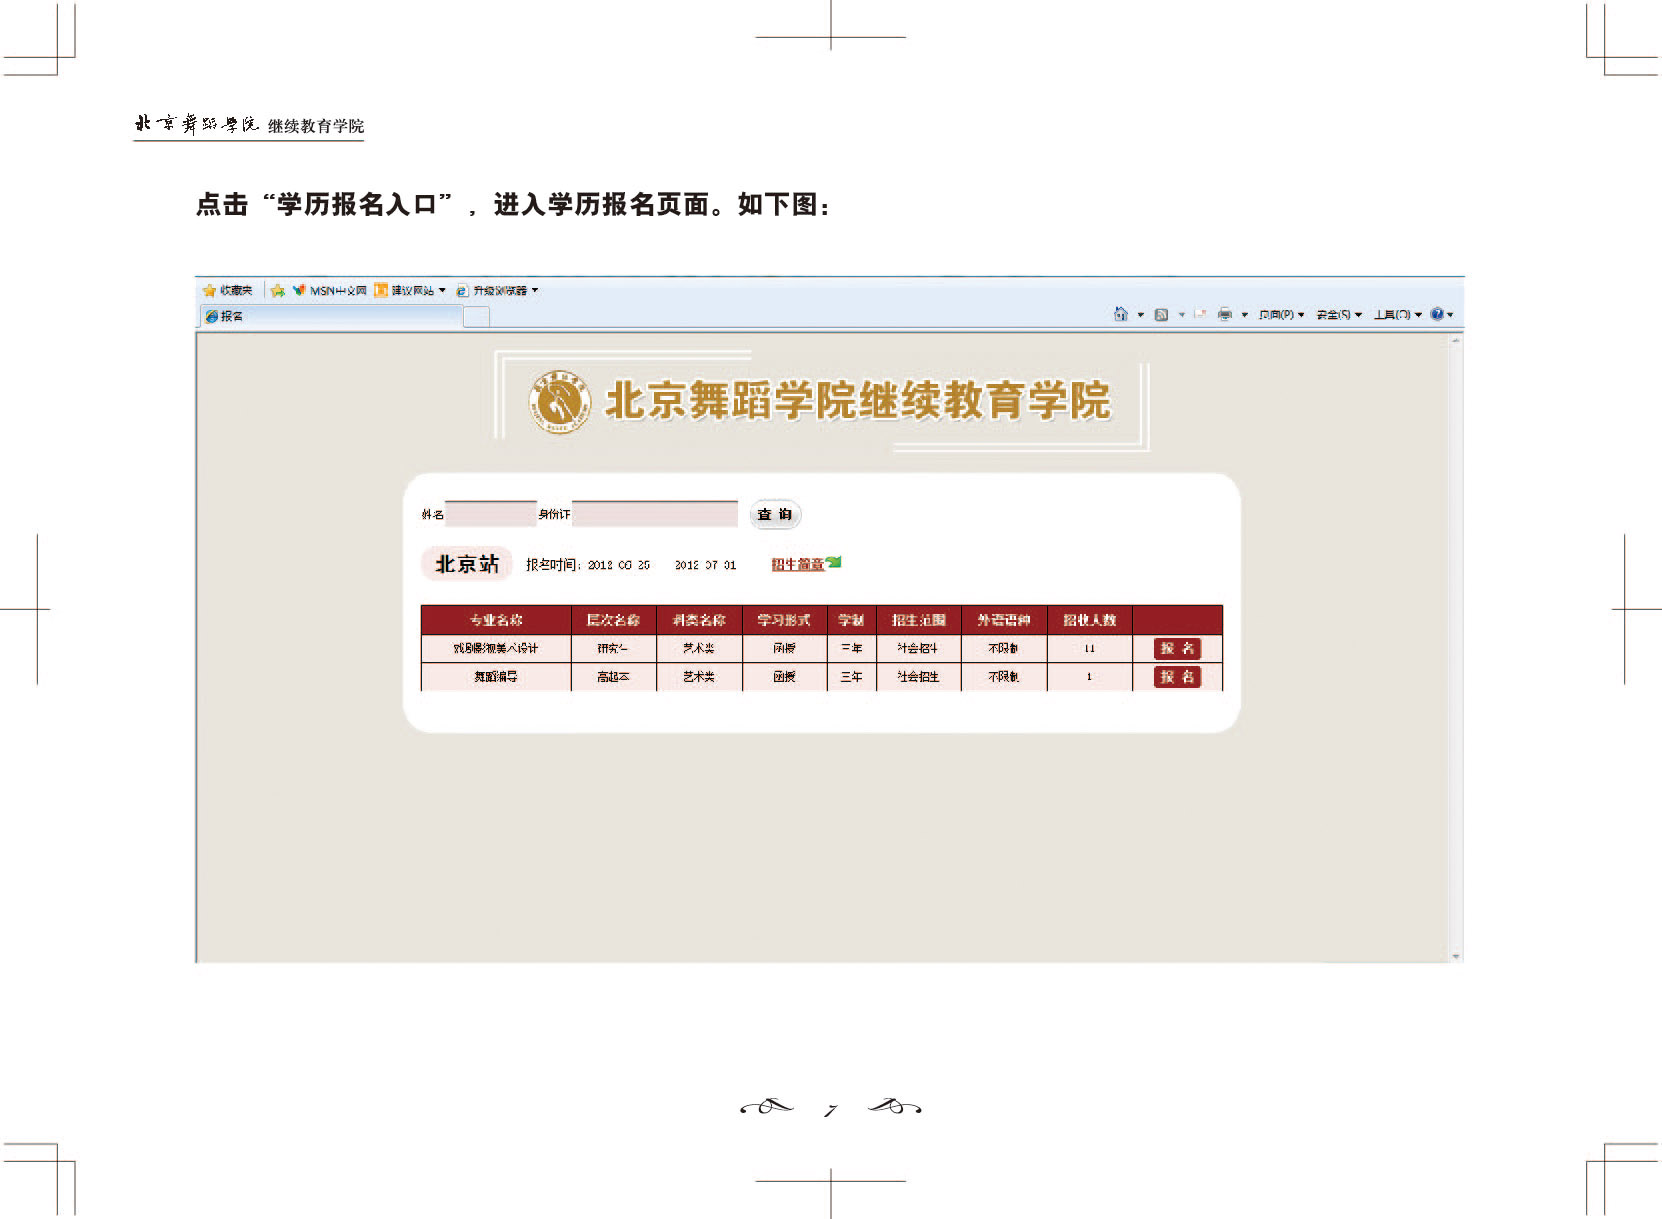Click the green arrow icon beside 招生简章
This screenshot has width=1662, height=1219.
[834, 562]
